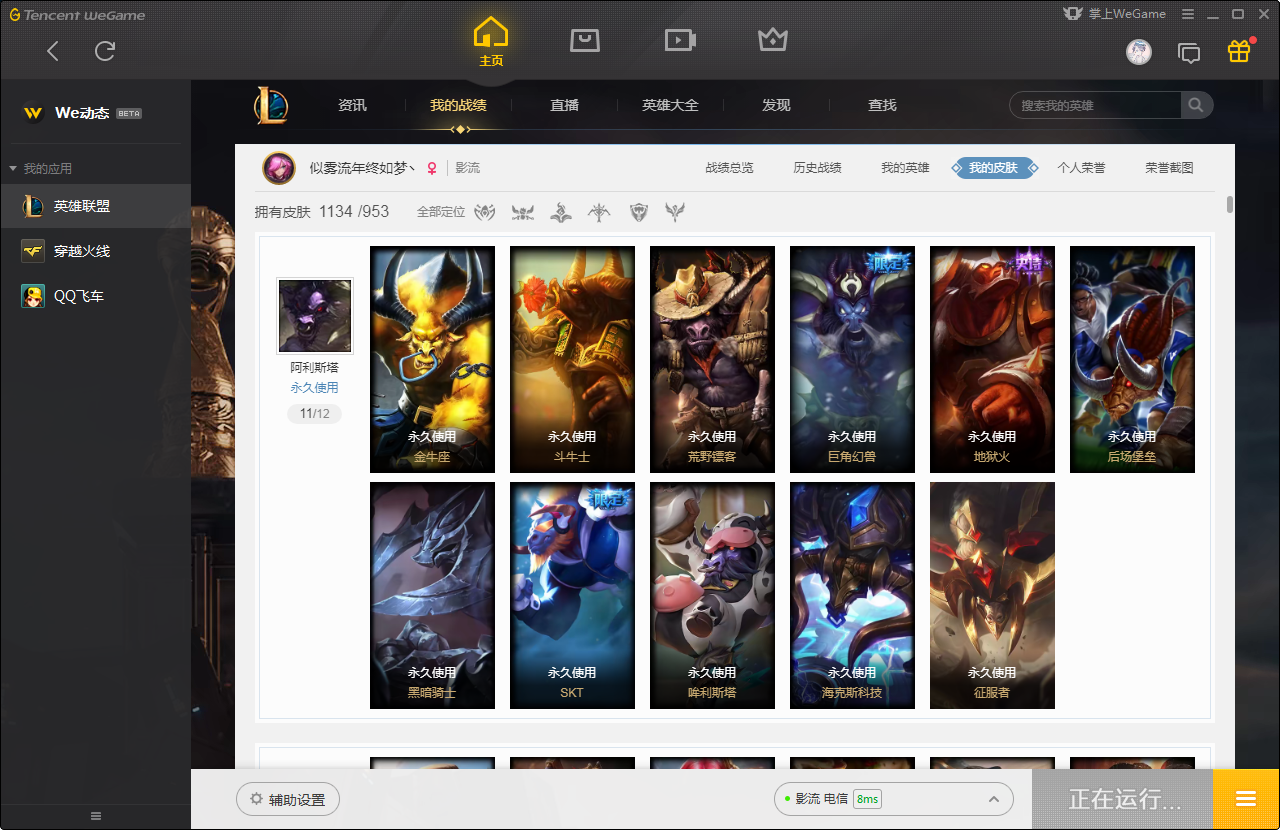Click the vertical scrollbar thumb
The image size is (1280, 830).
pos(1229,205)
